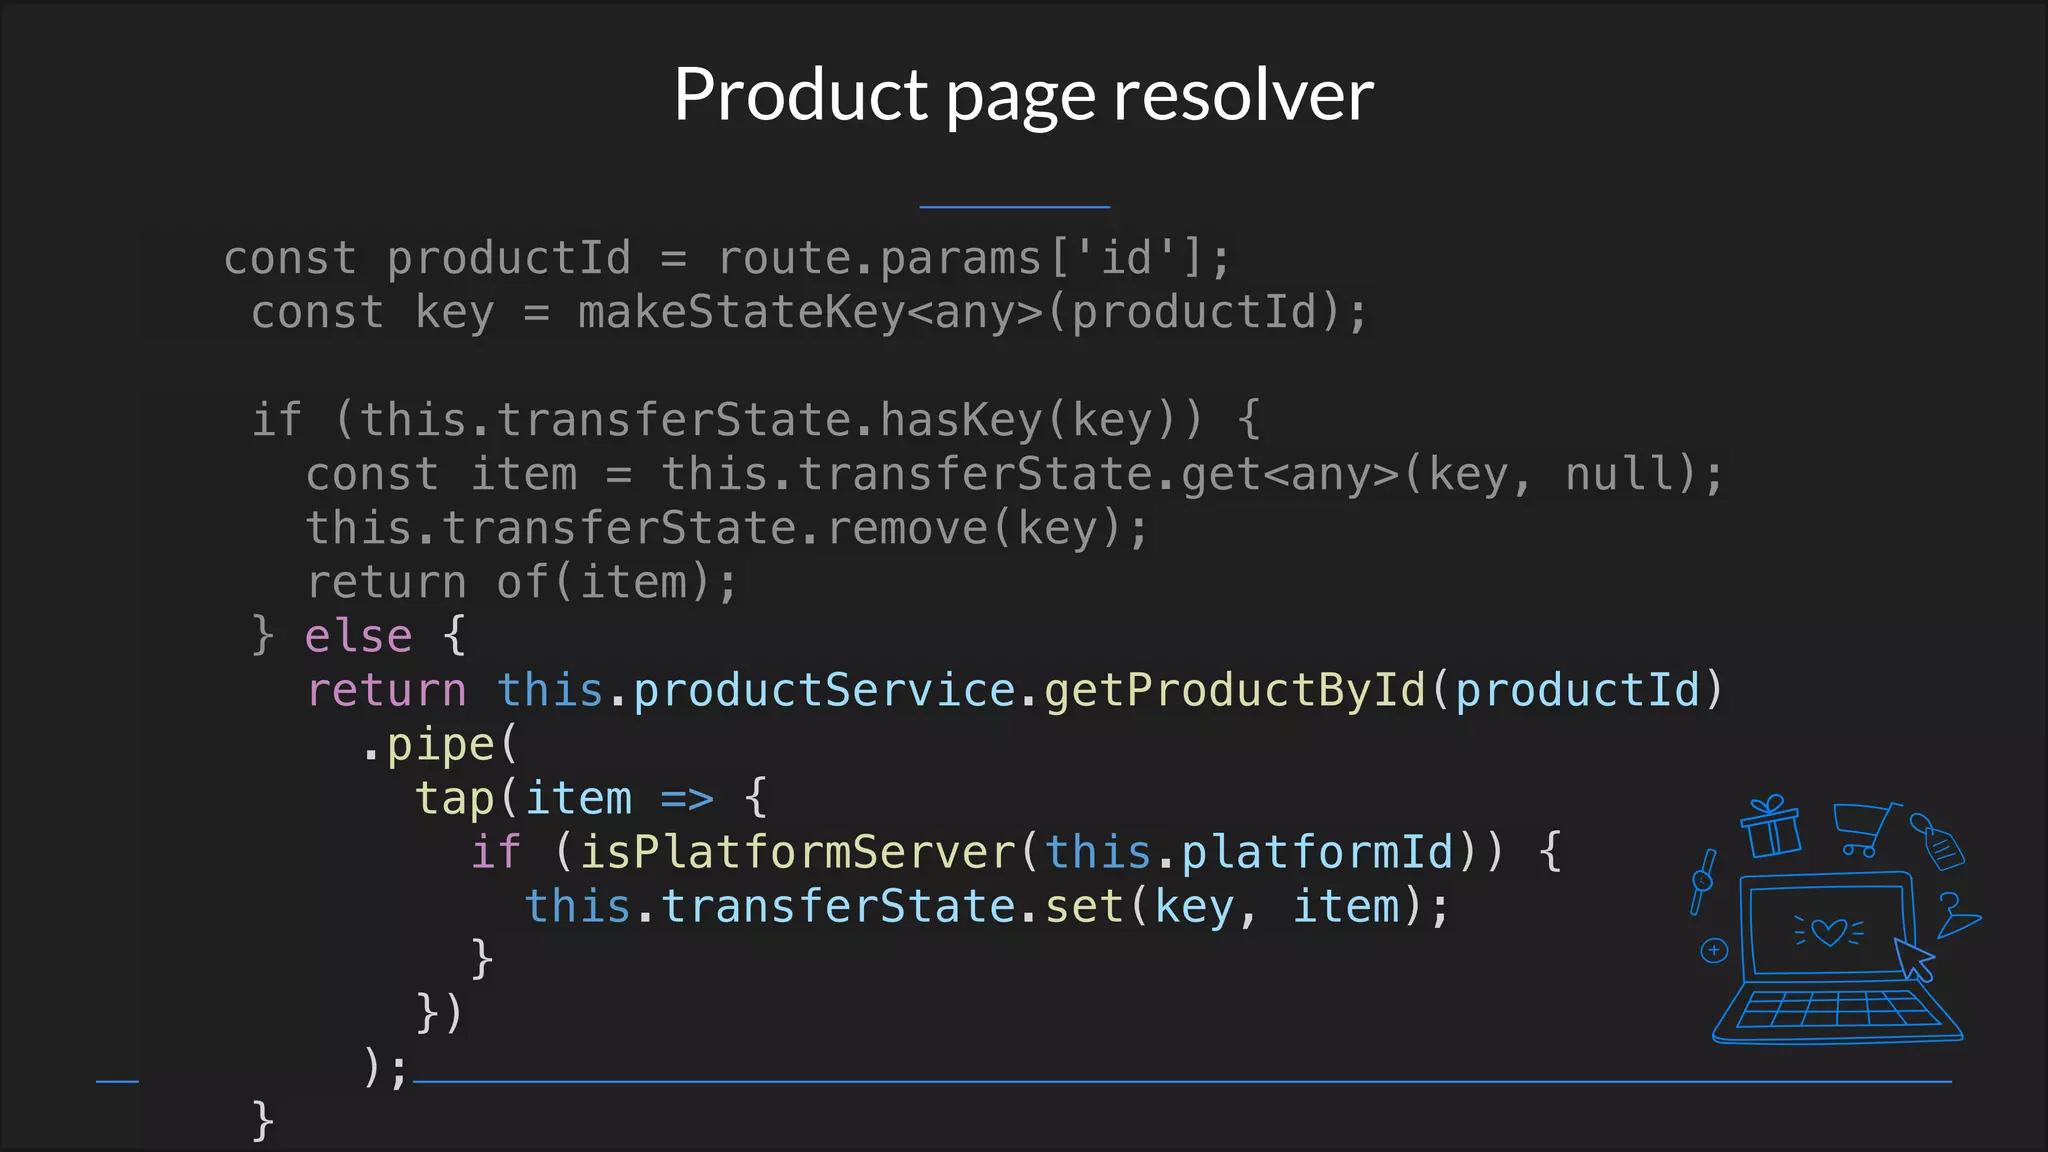This screenshot has height=1152, width=2048.
Task: Click the "return of(item);" line
Action: [x=521, y=582]
